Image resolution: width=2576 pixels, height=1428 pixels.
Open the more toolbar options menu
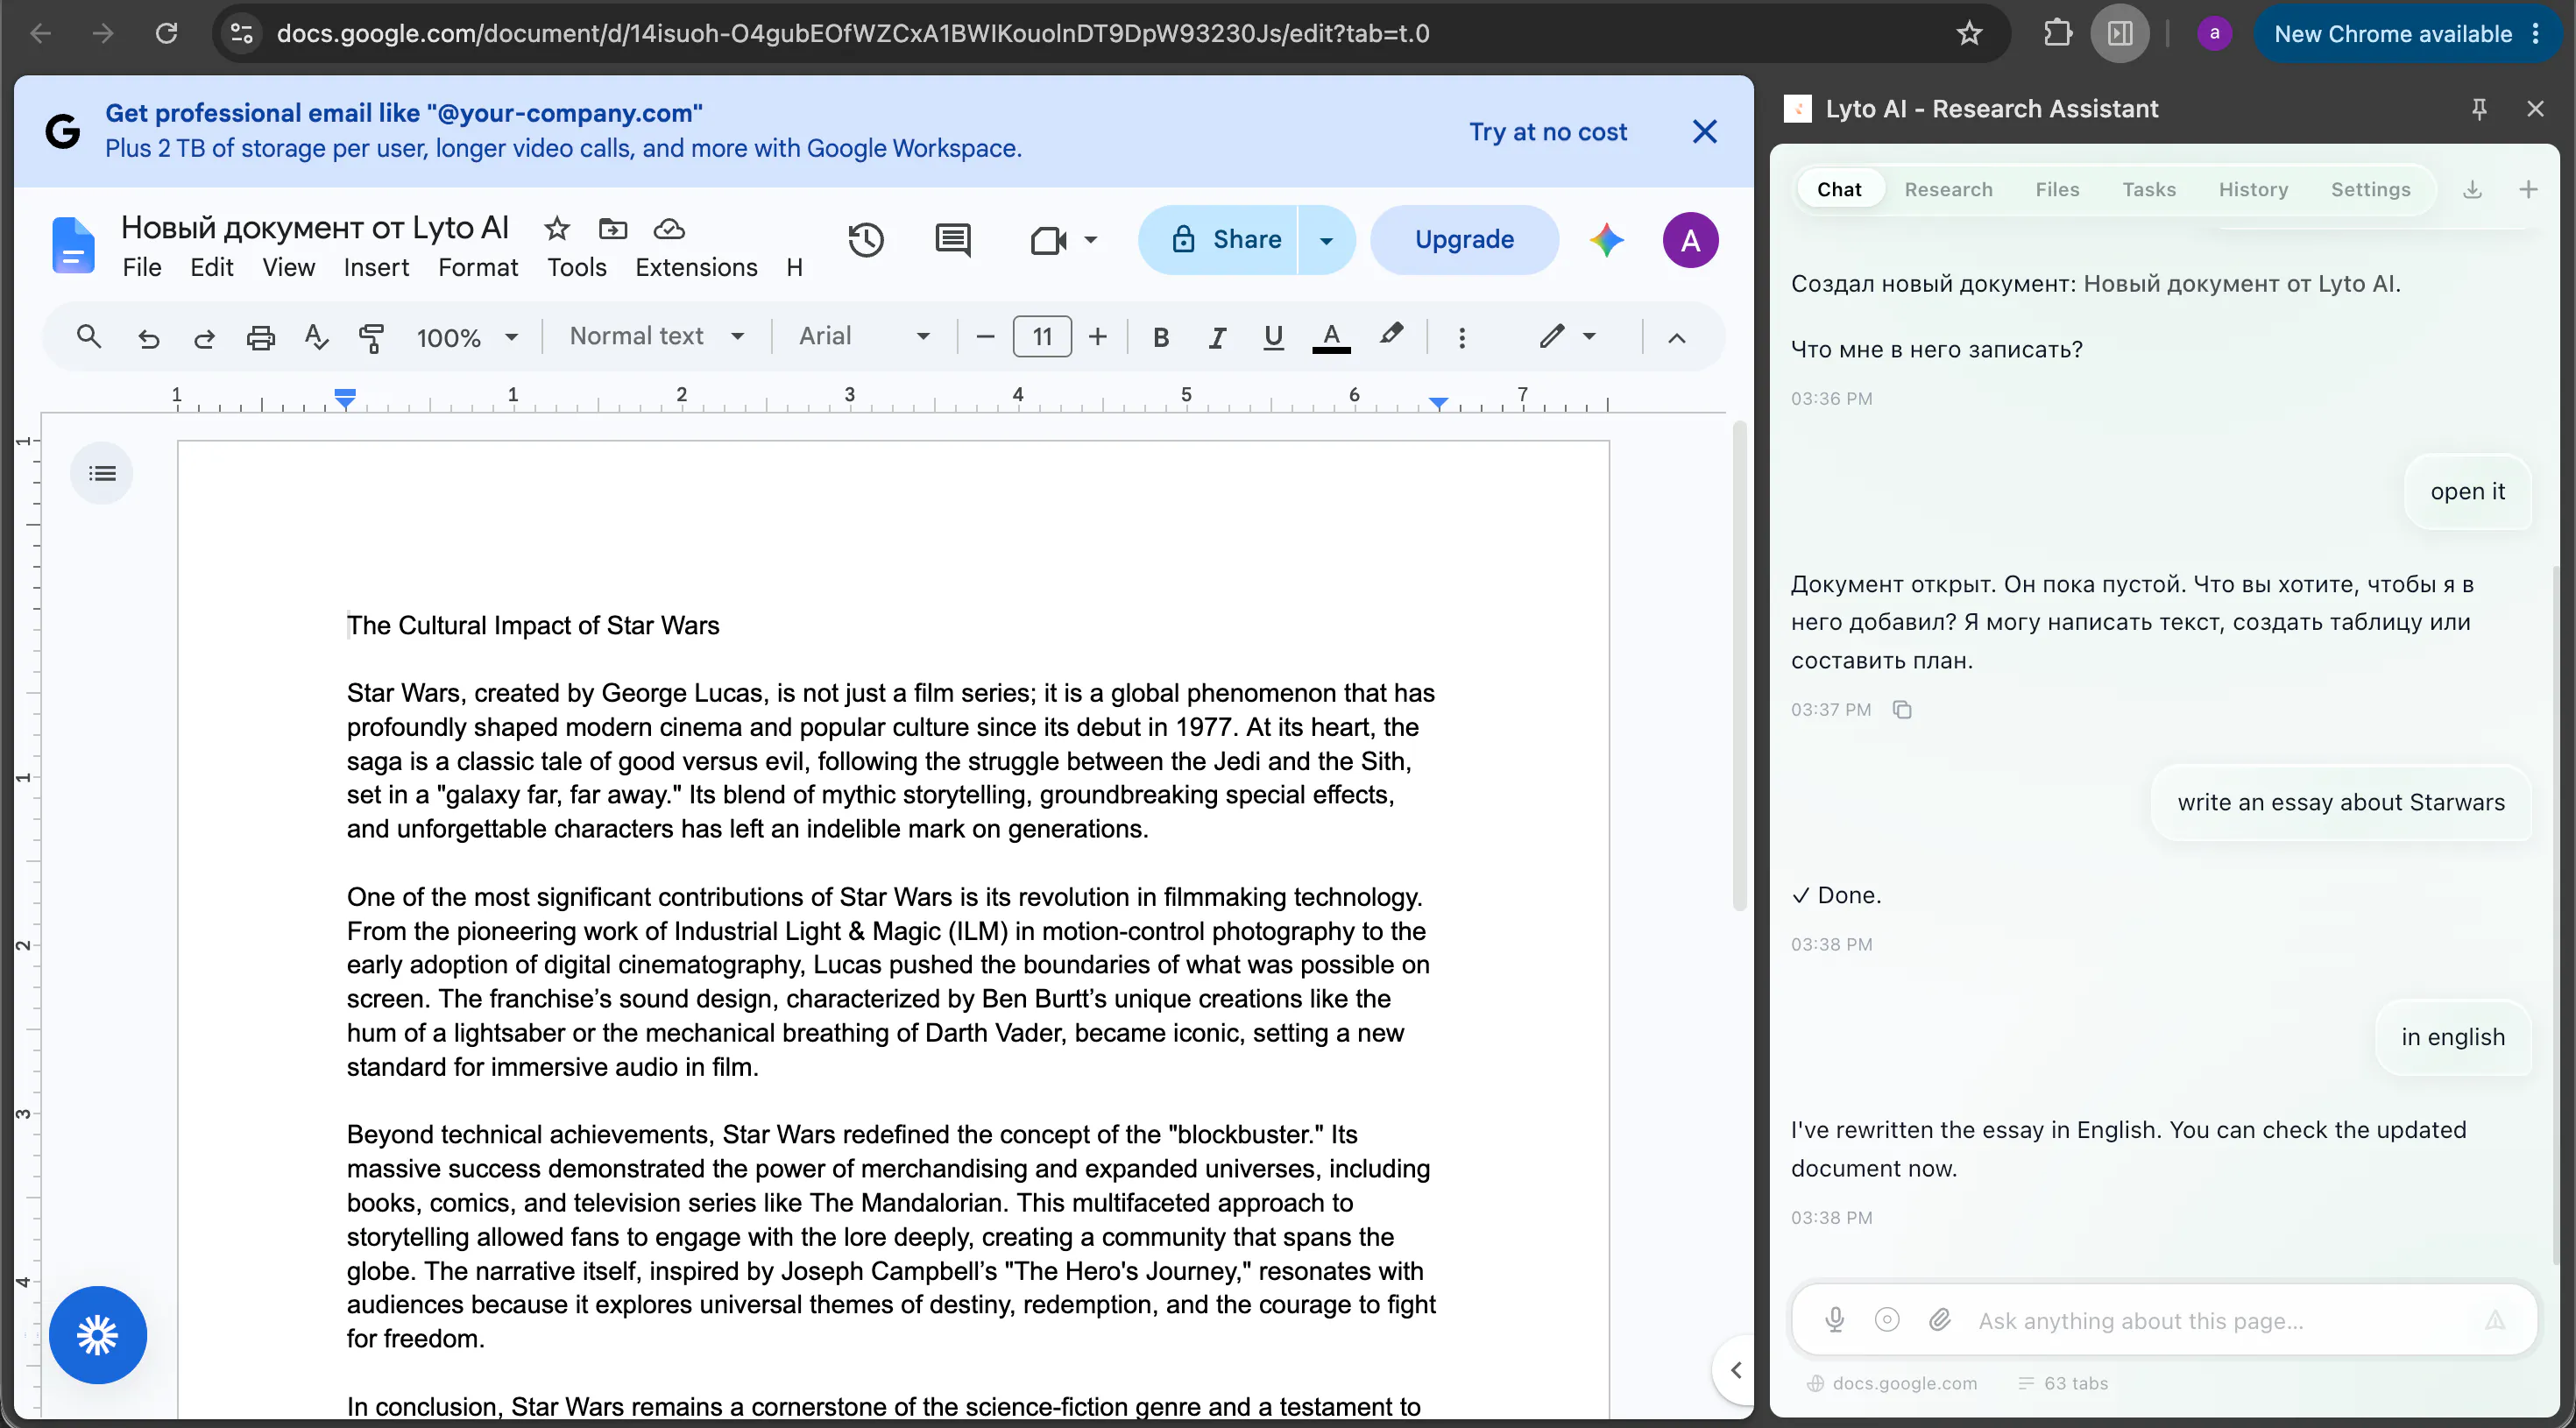tap(1461, 338)
